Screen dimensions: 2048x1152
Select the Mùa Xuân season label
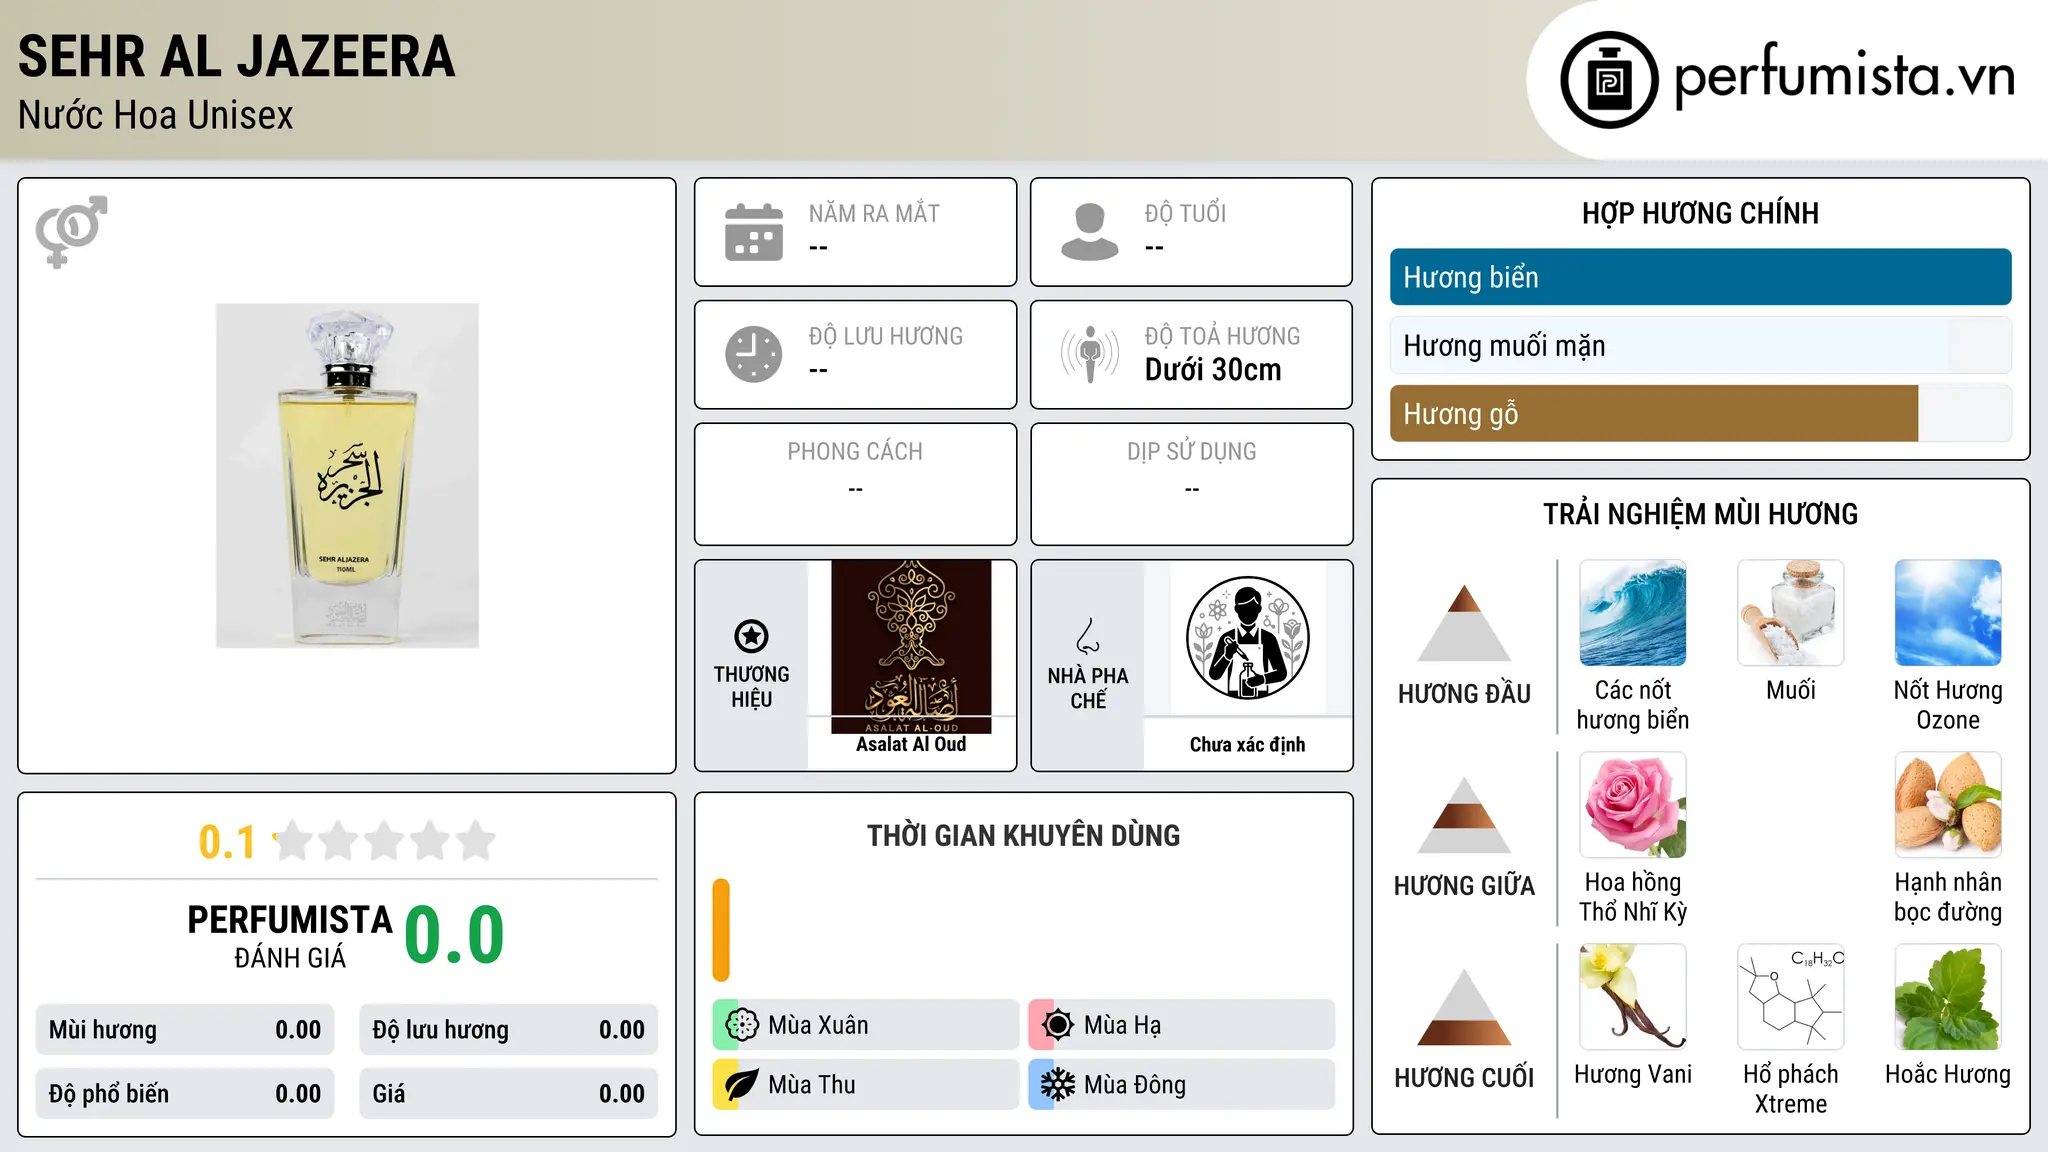pos(818,1025)
